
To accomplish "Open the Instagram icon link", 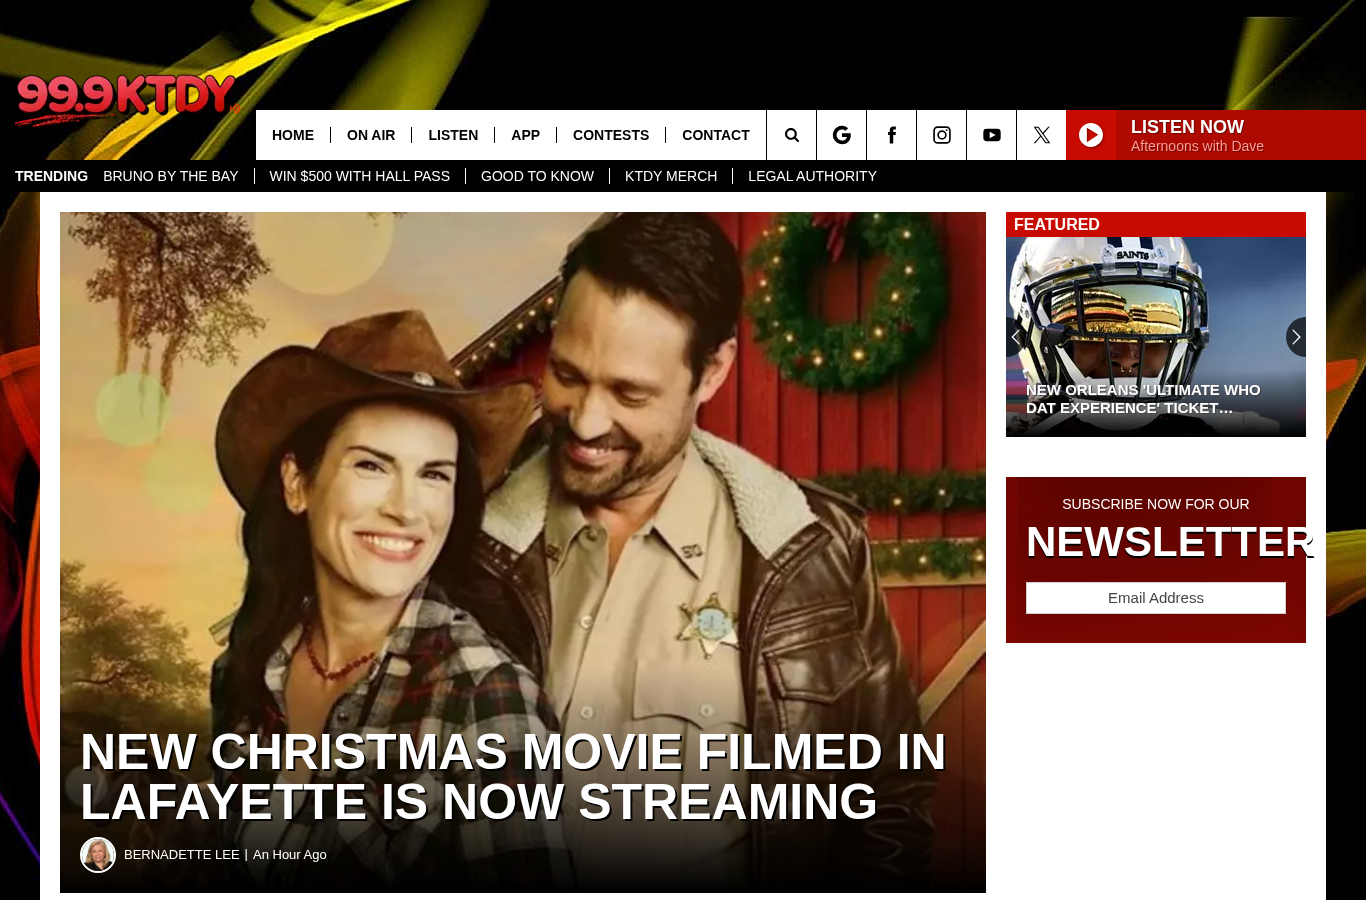I will [942, 135].
